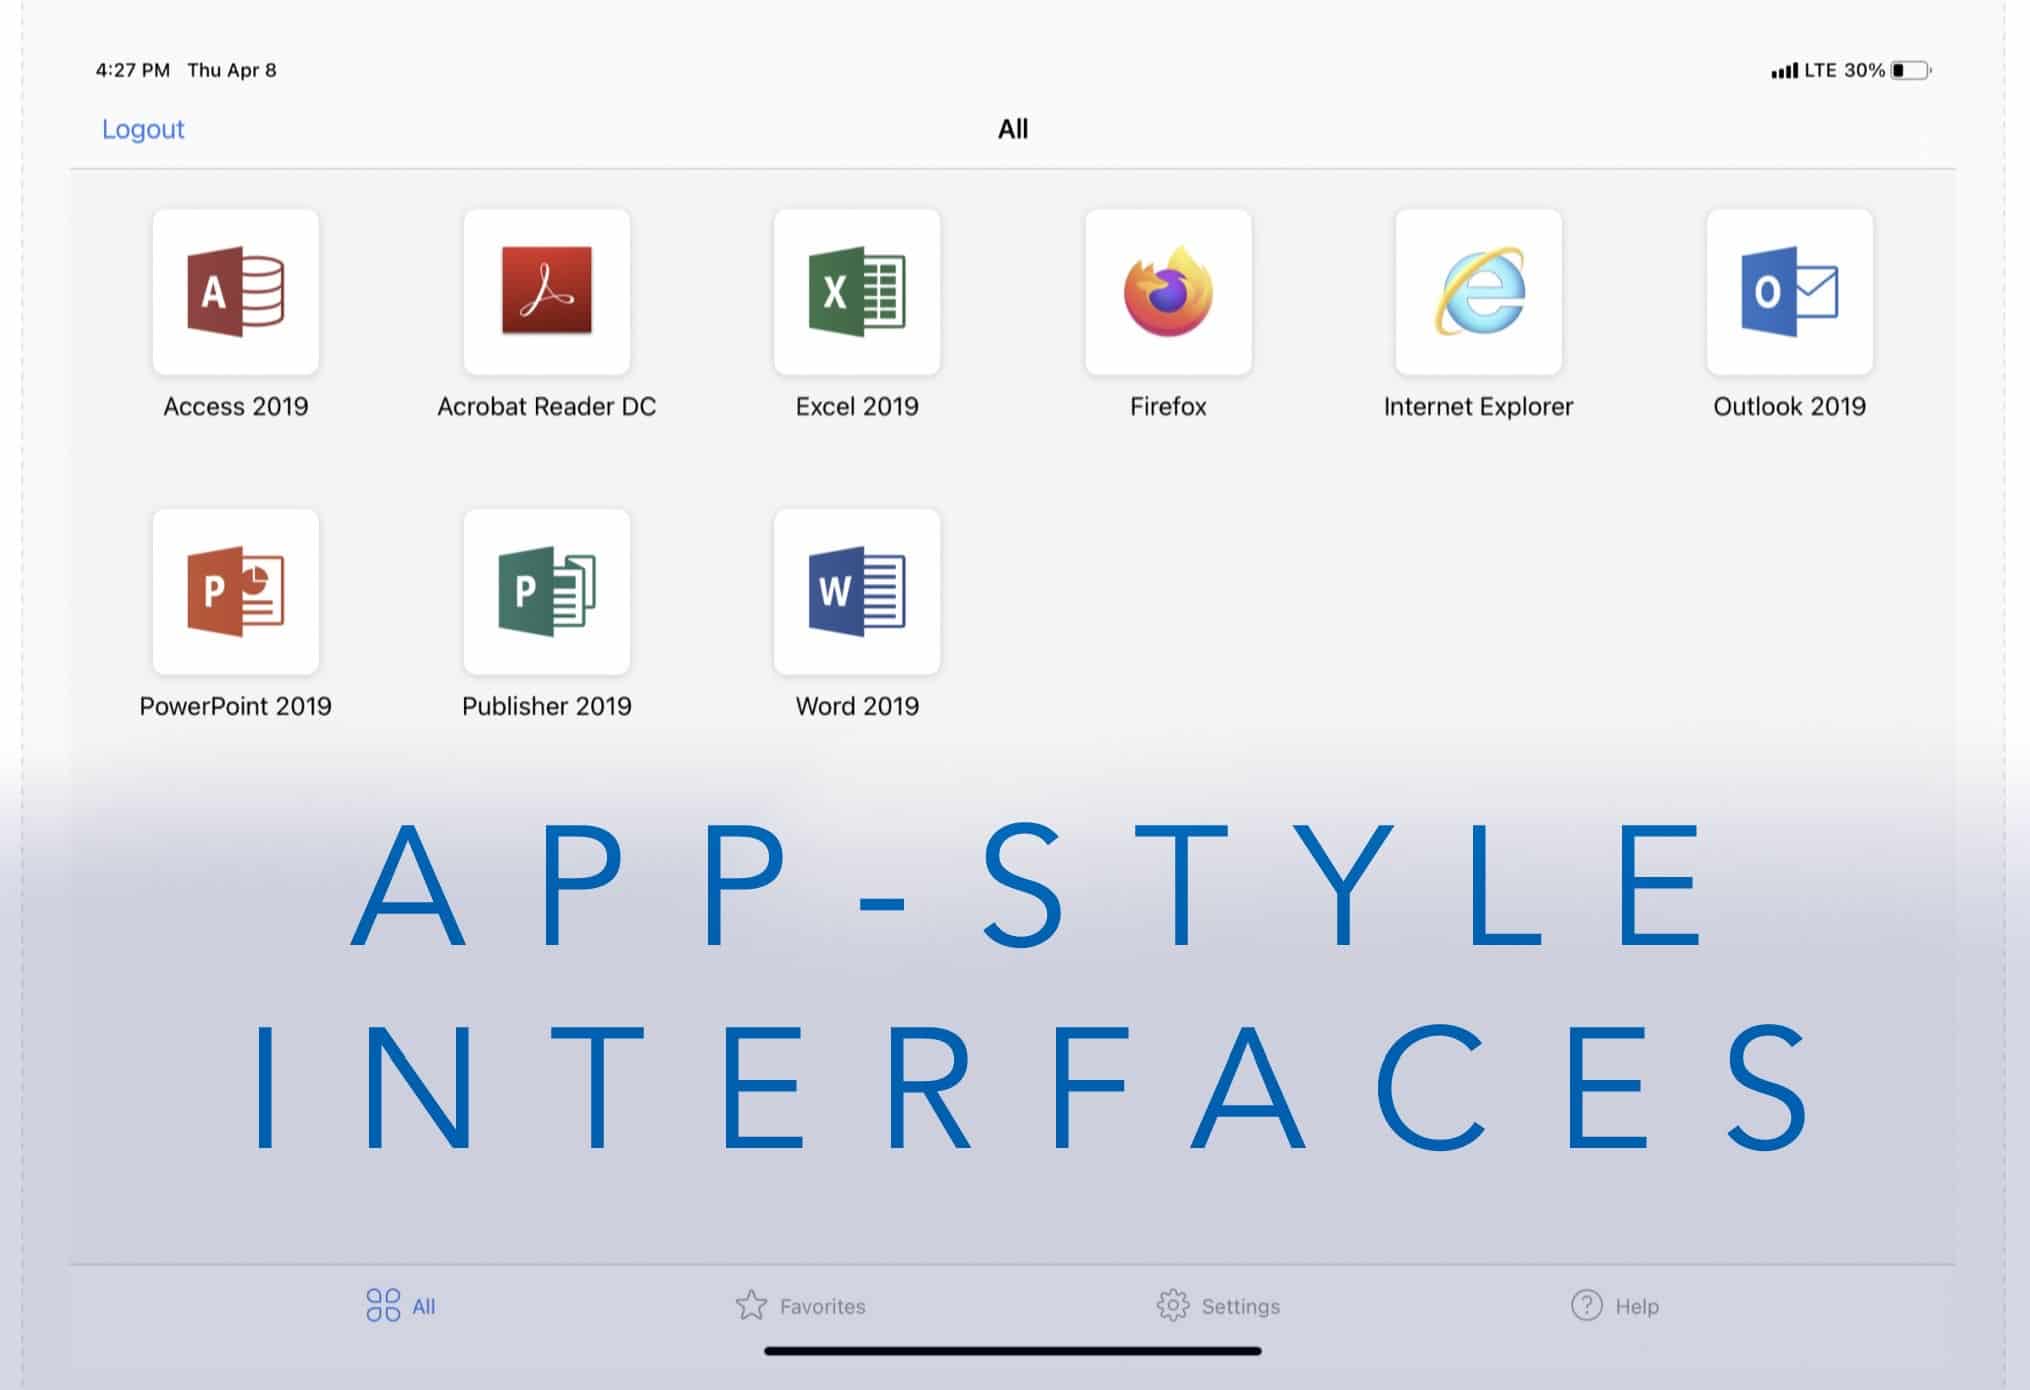Tap the Logout link

pyautogui.click(x=143, y=129)
